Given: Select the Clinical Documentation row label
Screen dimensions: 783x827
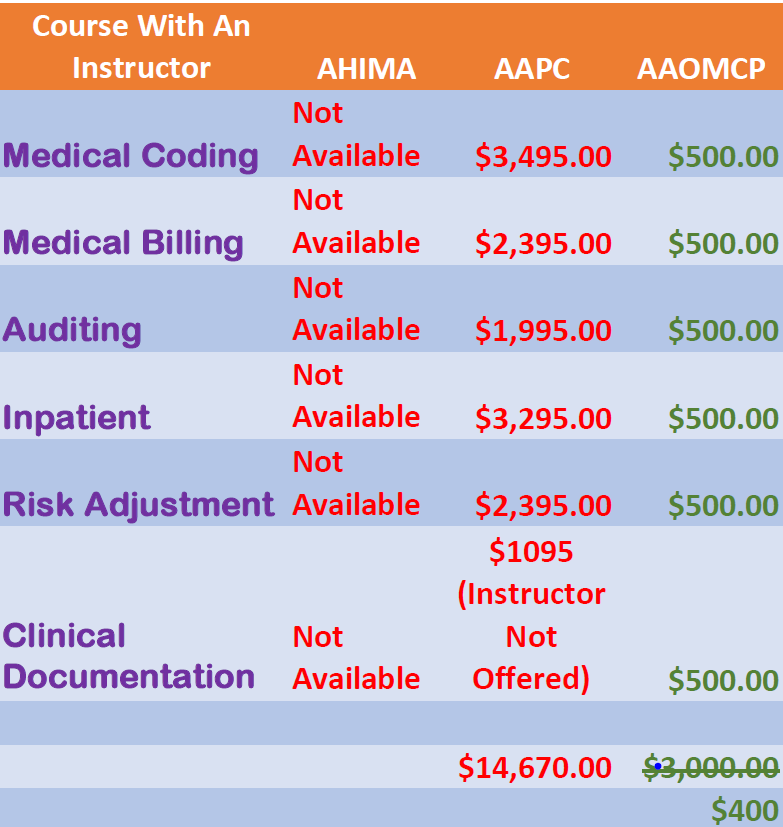Looking at the screenshot, I should [129, 656].
